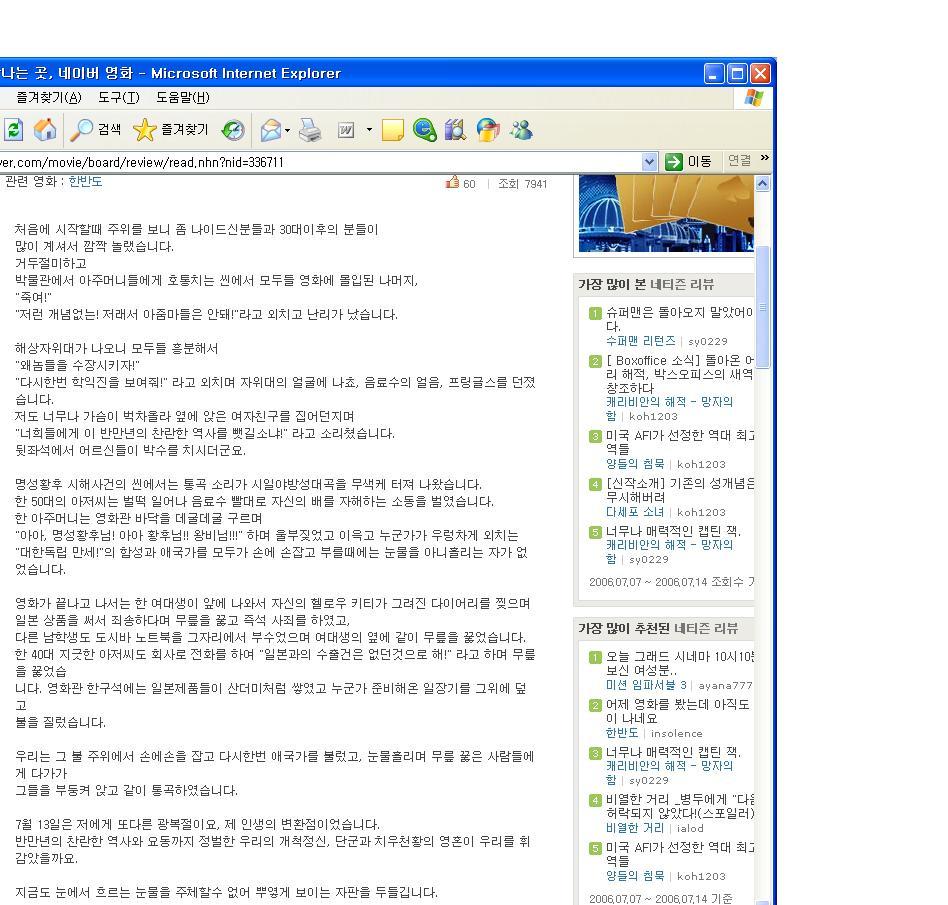This screenshot has height=905, width=948.
Task: Open most-viewed 양들의 침묵 movie link
Action: click(x=635, y=464)
